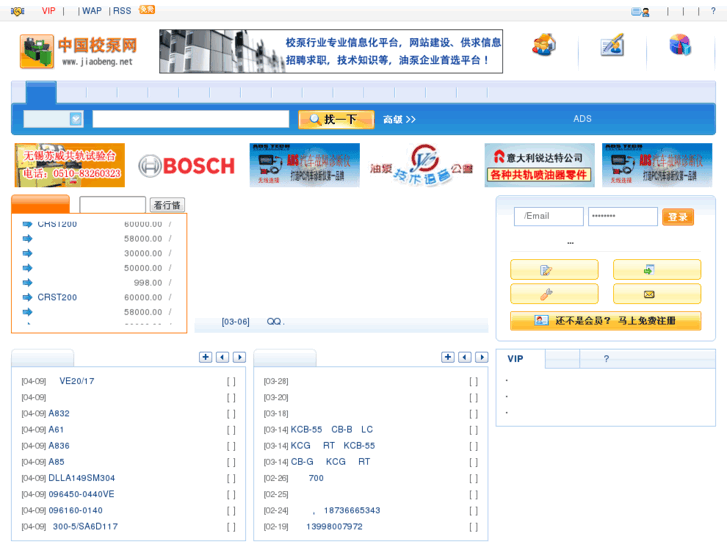The width and height of the screenshot is (727, 545).
Task: Open the 300-5/SA6D117 listing
Action: click(85, 527)
